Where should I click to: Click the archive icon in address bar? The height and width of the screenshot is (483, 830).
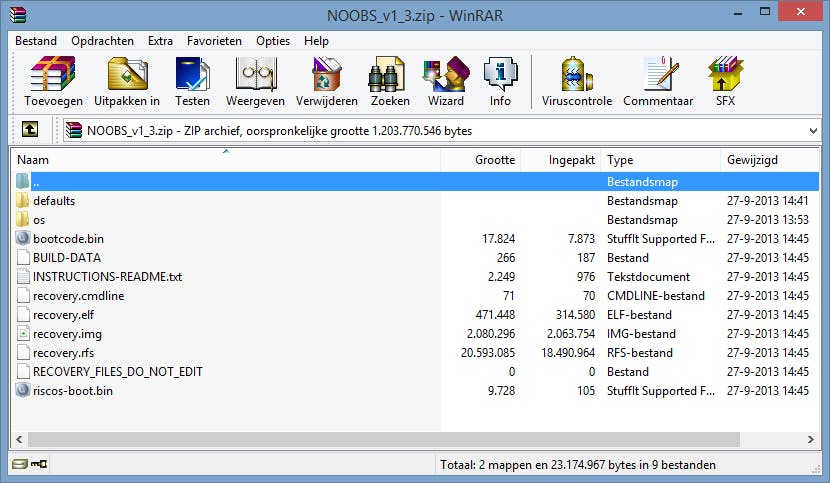tap(74, 130)
